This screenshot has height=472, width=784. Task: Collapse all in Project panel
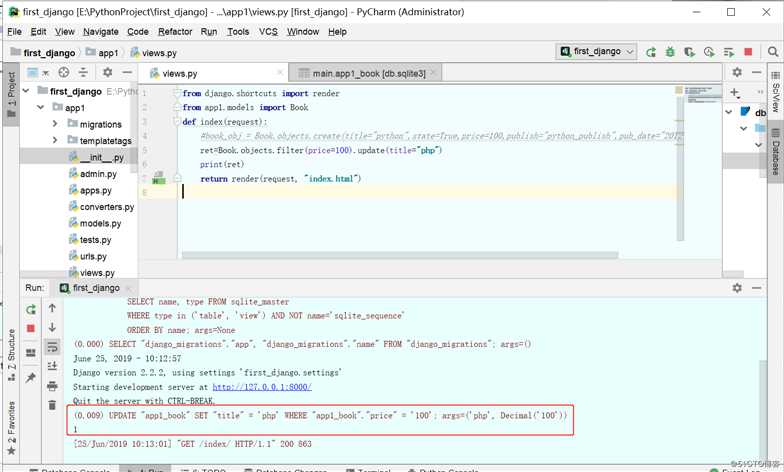(x=83, y=72)
